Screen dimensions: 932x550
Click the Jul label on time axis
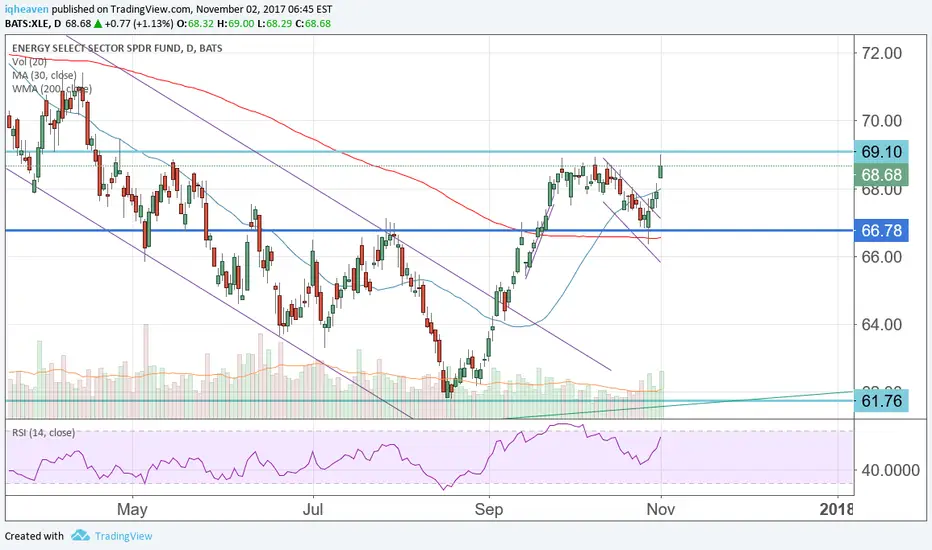pos(313,510)
